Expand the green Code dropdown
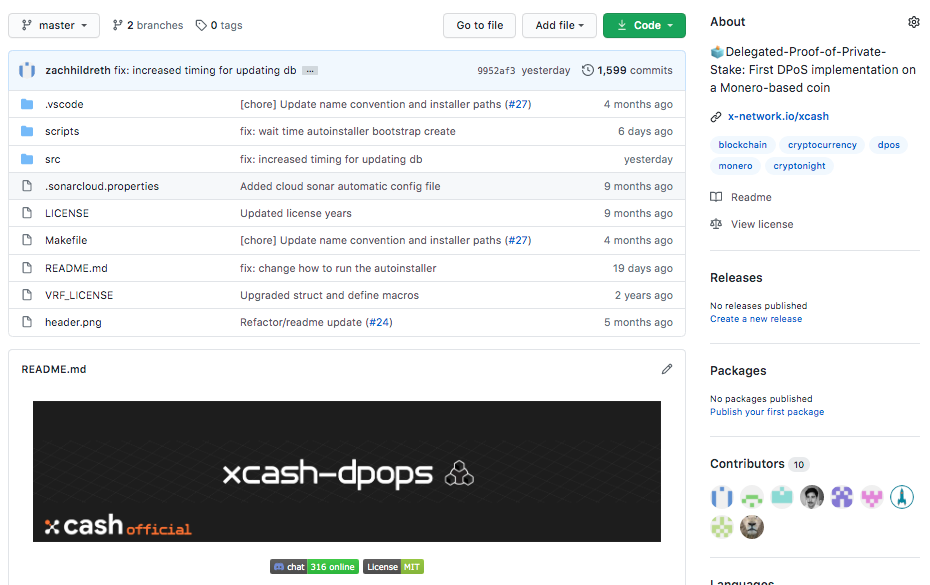This screenshot has height=585, width=930. [x=644, y=26]
